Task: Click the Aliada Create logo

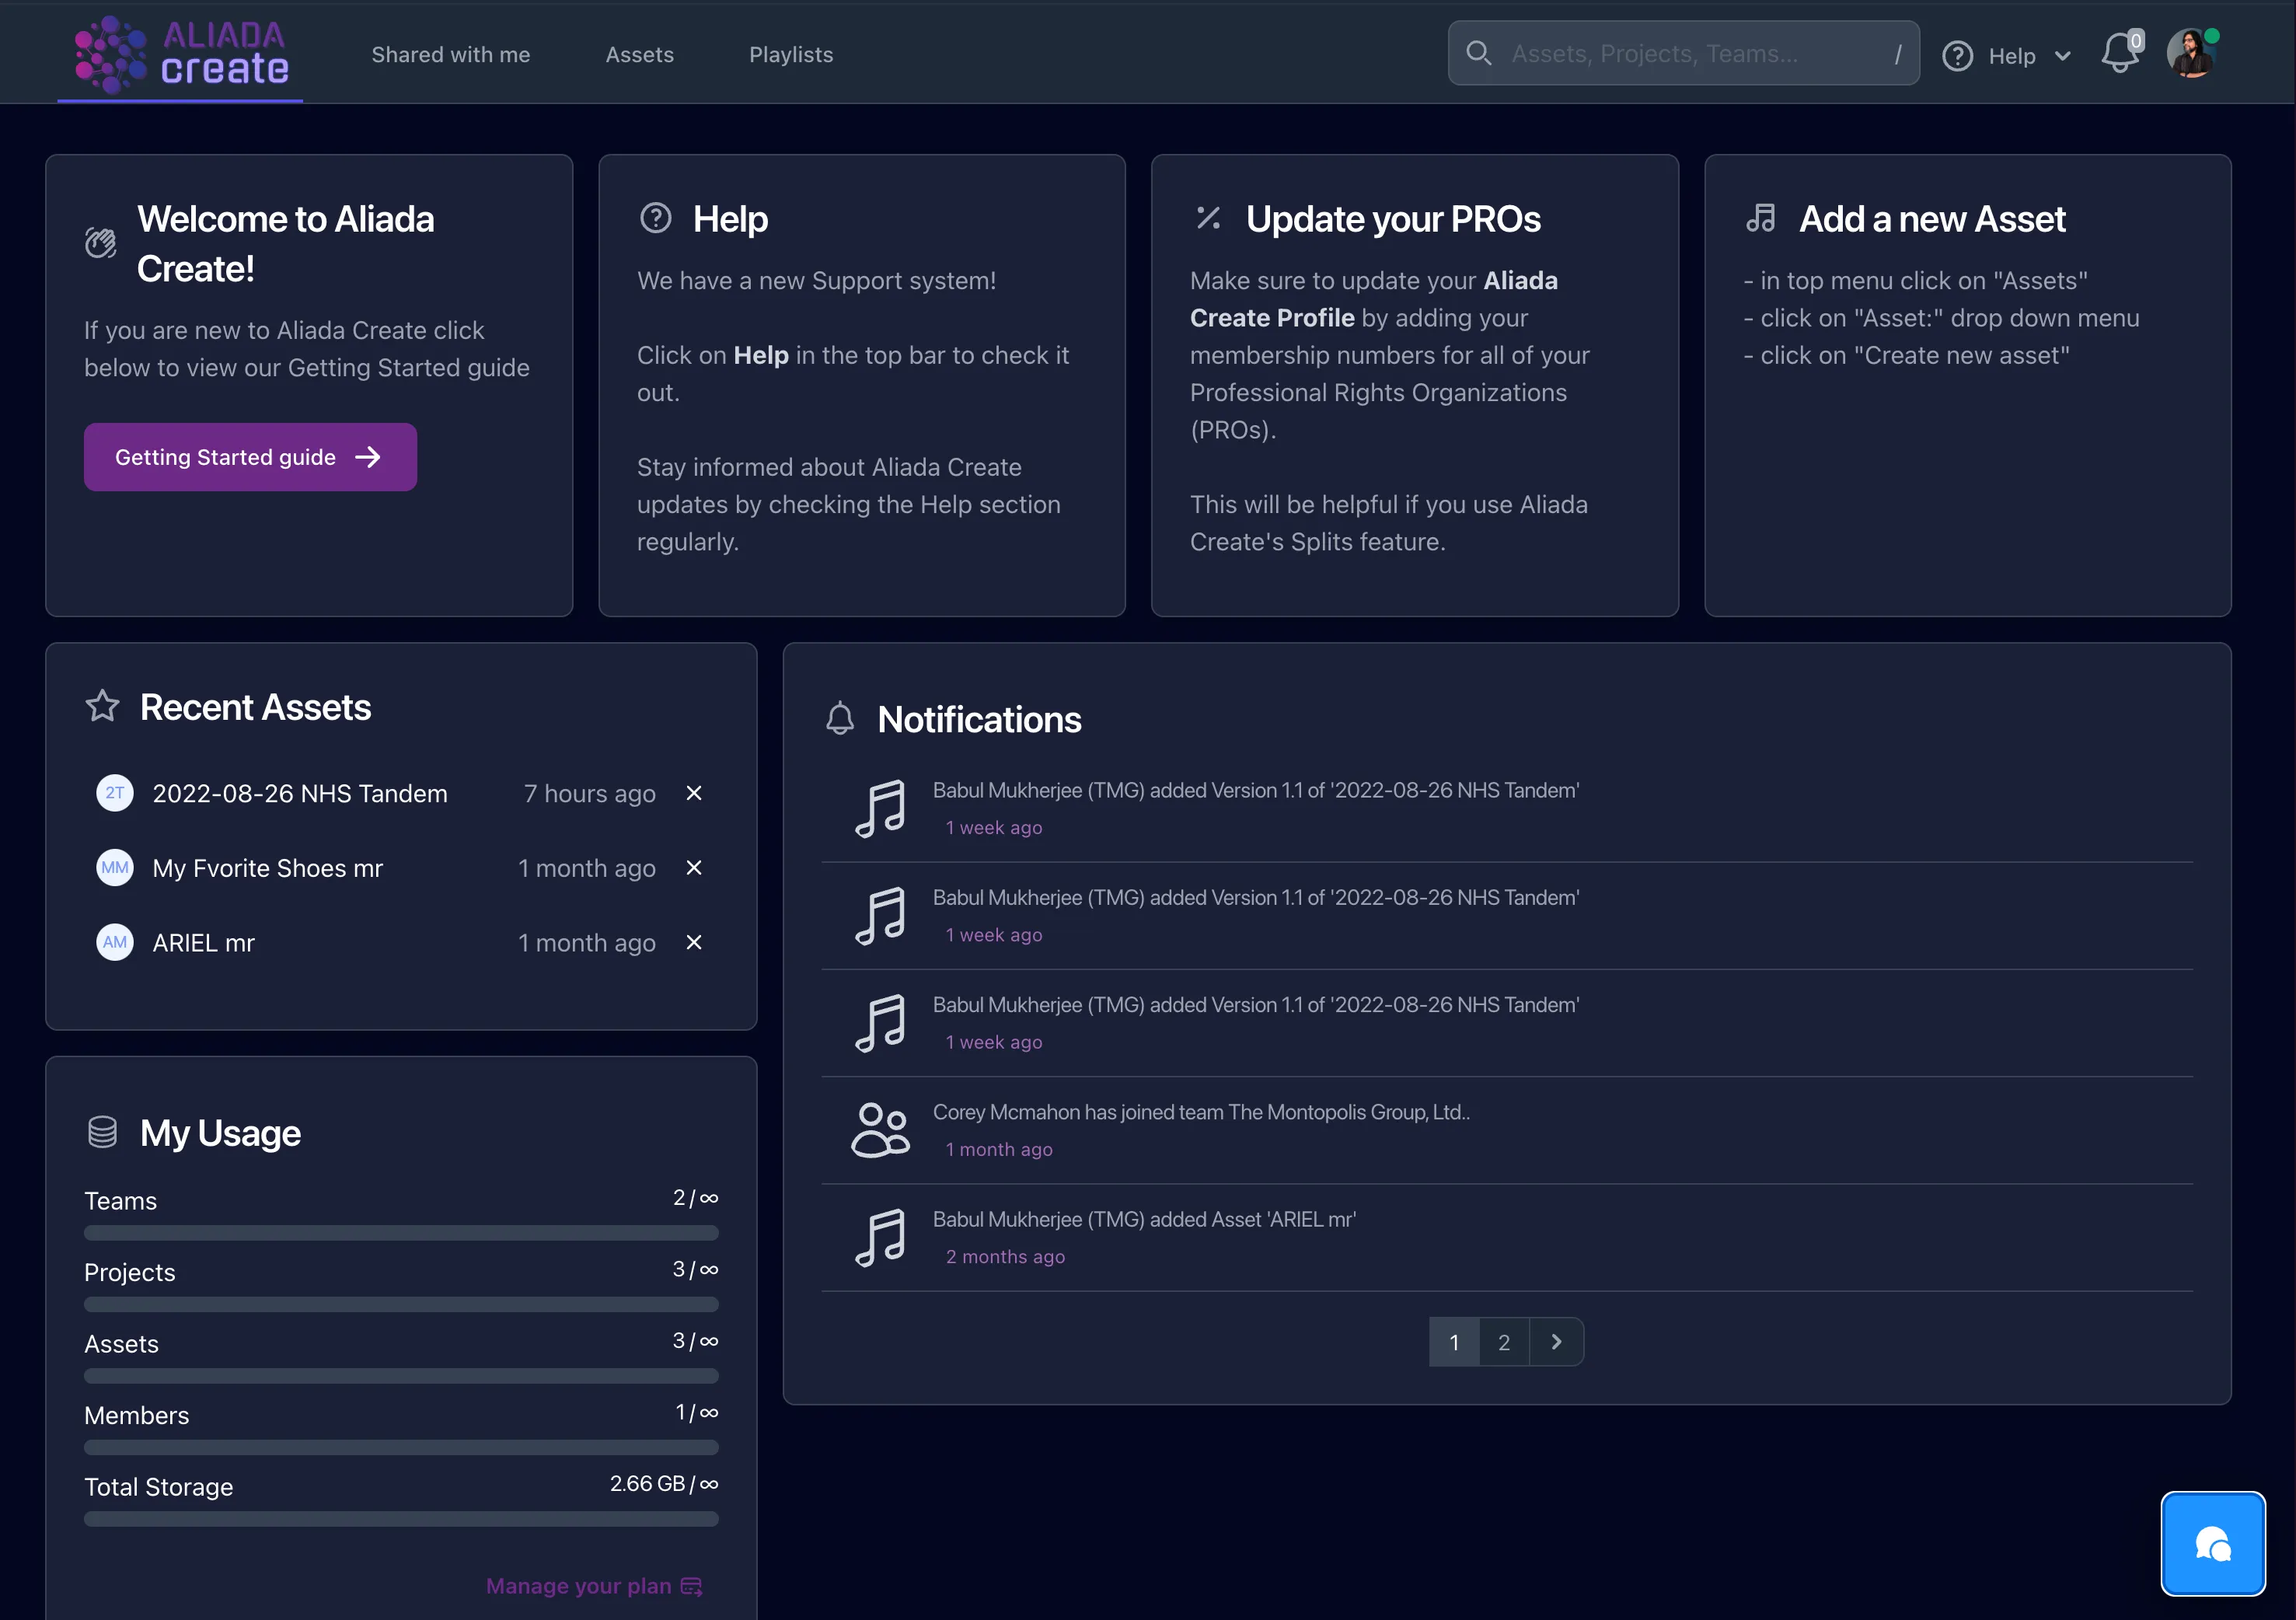Action: tap(181, 54)
